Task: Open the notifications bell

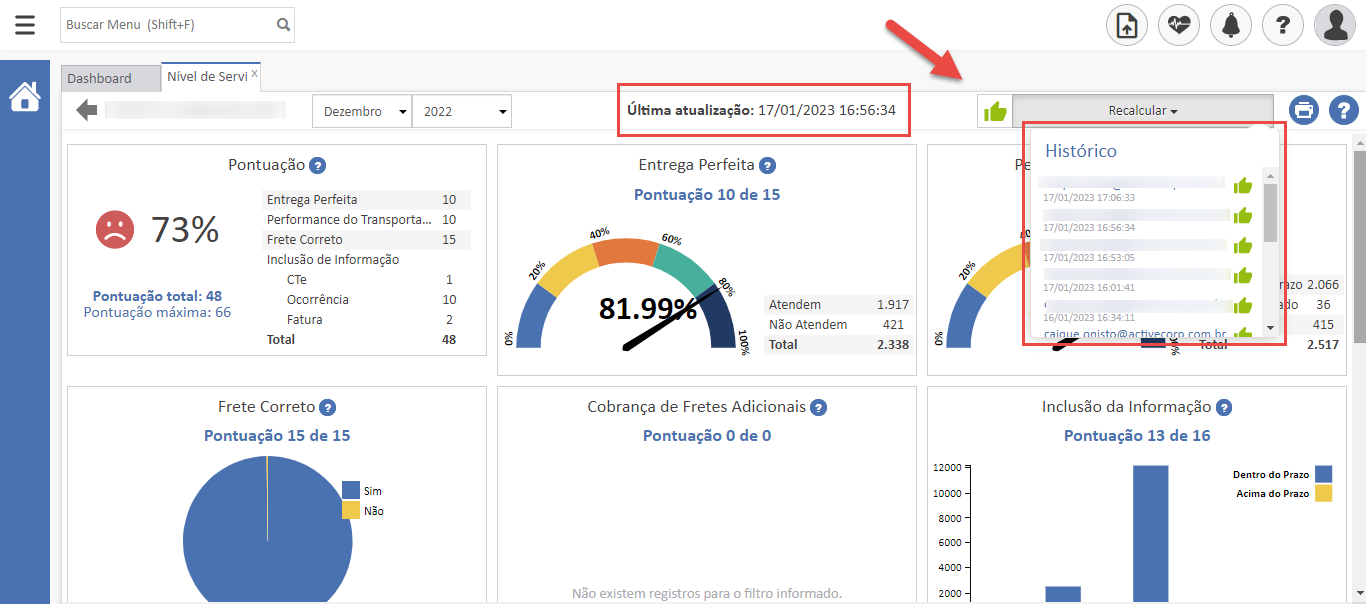Action: pos(1231,25)
